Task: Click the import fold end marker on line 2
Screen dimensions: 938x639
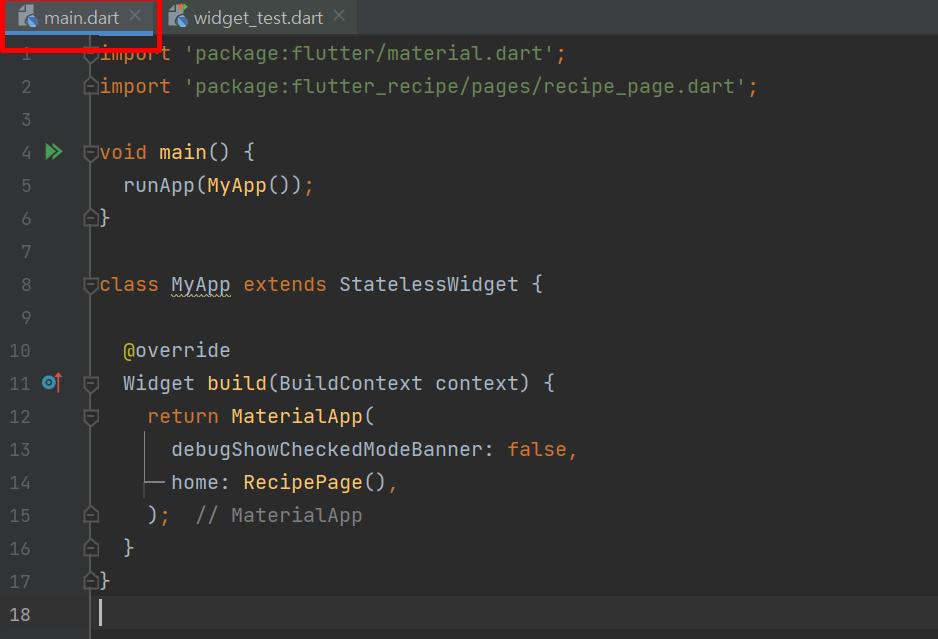Action: (x=91, y=87)
